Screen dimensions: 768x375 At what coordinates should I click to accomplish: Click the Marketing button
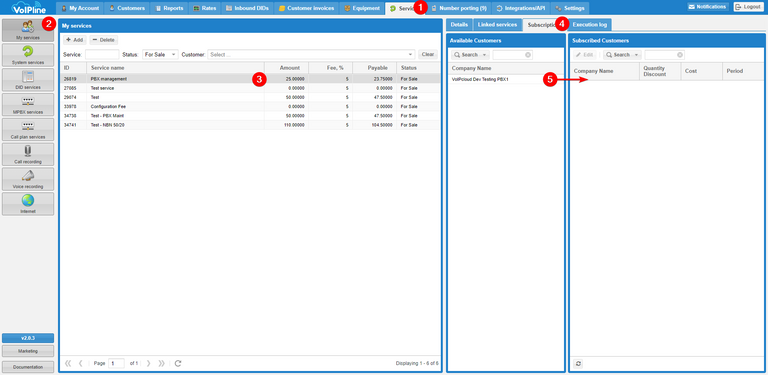(x=28, y=351)
